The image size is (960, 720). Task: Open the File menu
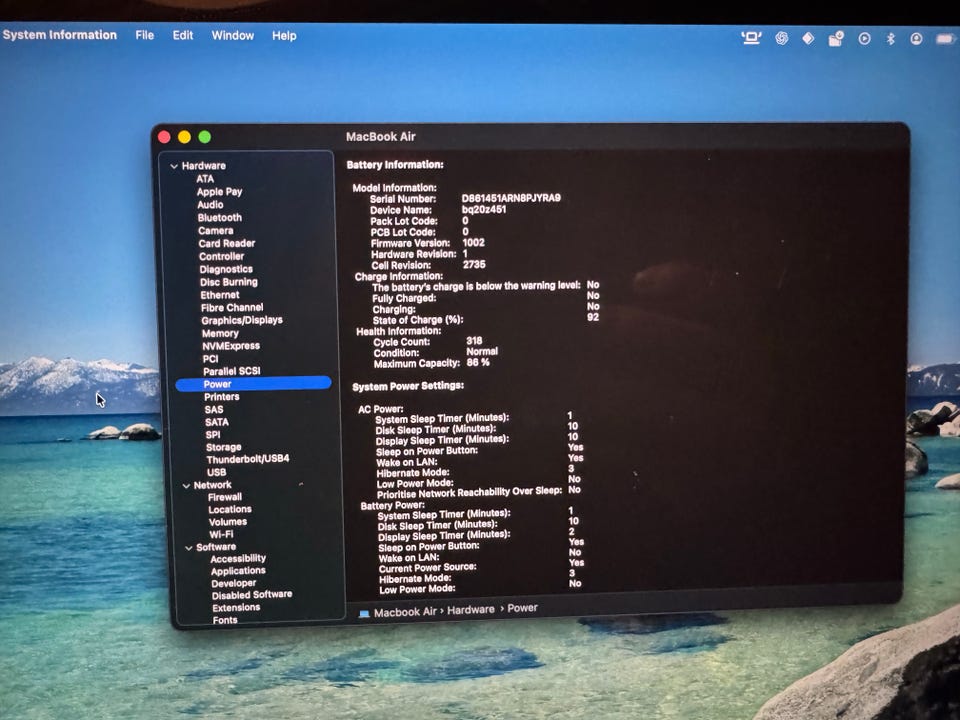click(x=144, y=36)
